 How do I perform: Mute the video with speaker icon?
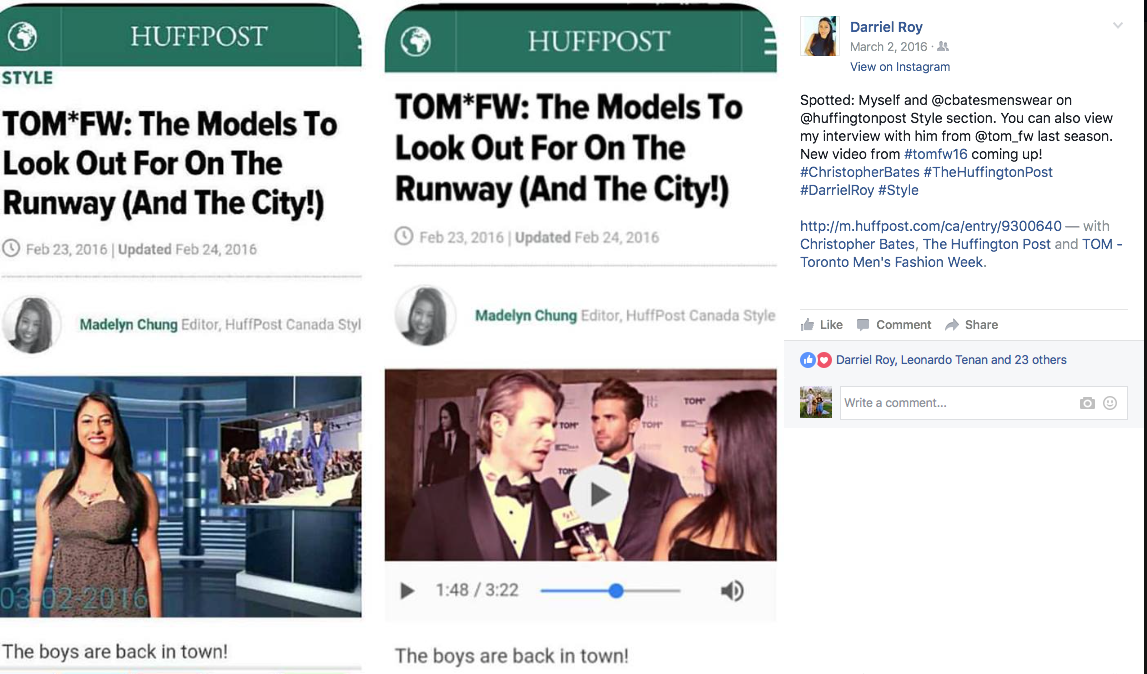(x=732, y=591)
